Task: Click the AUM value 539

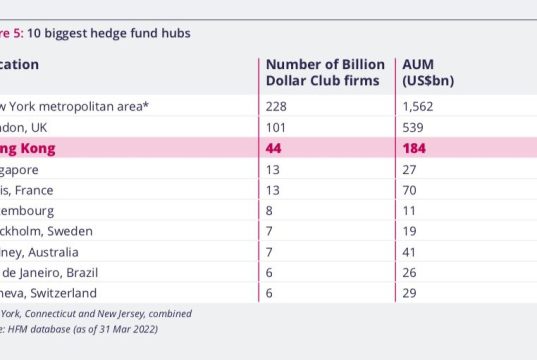Action: tap(413, 127)
